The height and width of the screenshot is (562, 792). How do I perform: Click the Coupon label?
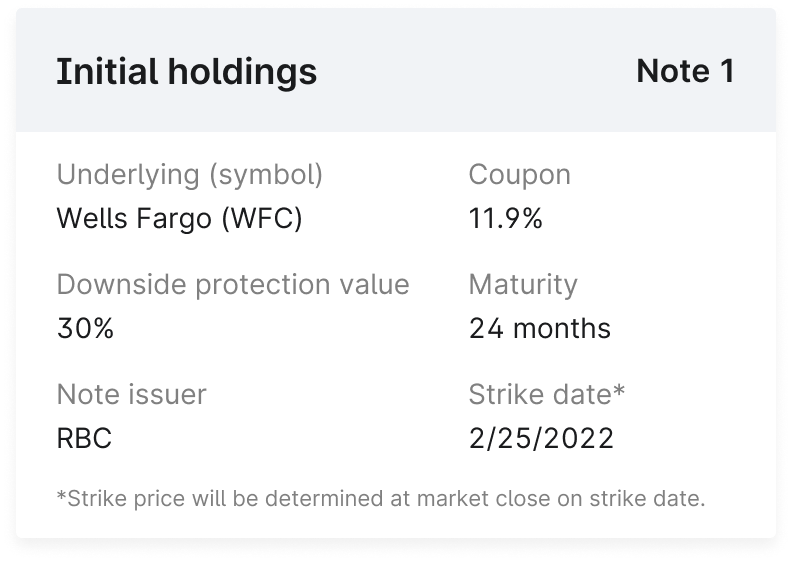pos(519,175)
